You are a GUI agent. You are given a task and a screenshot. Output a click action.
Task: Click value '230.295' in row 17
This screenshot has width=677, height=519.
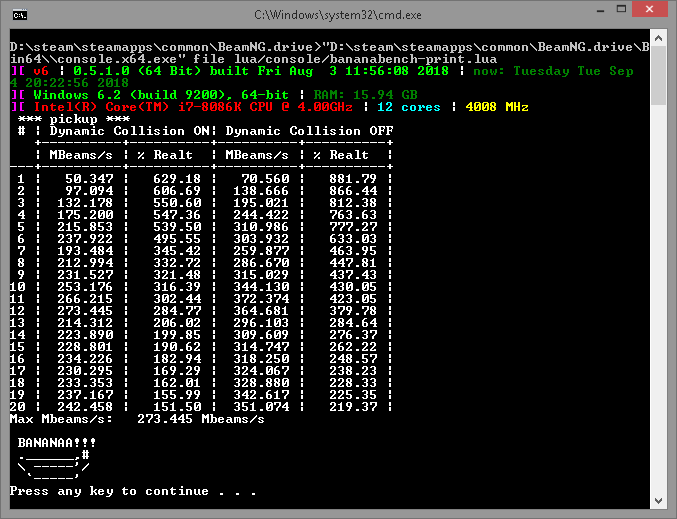click(x=85, y=371)
